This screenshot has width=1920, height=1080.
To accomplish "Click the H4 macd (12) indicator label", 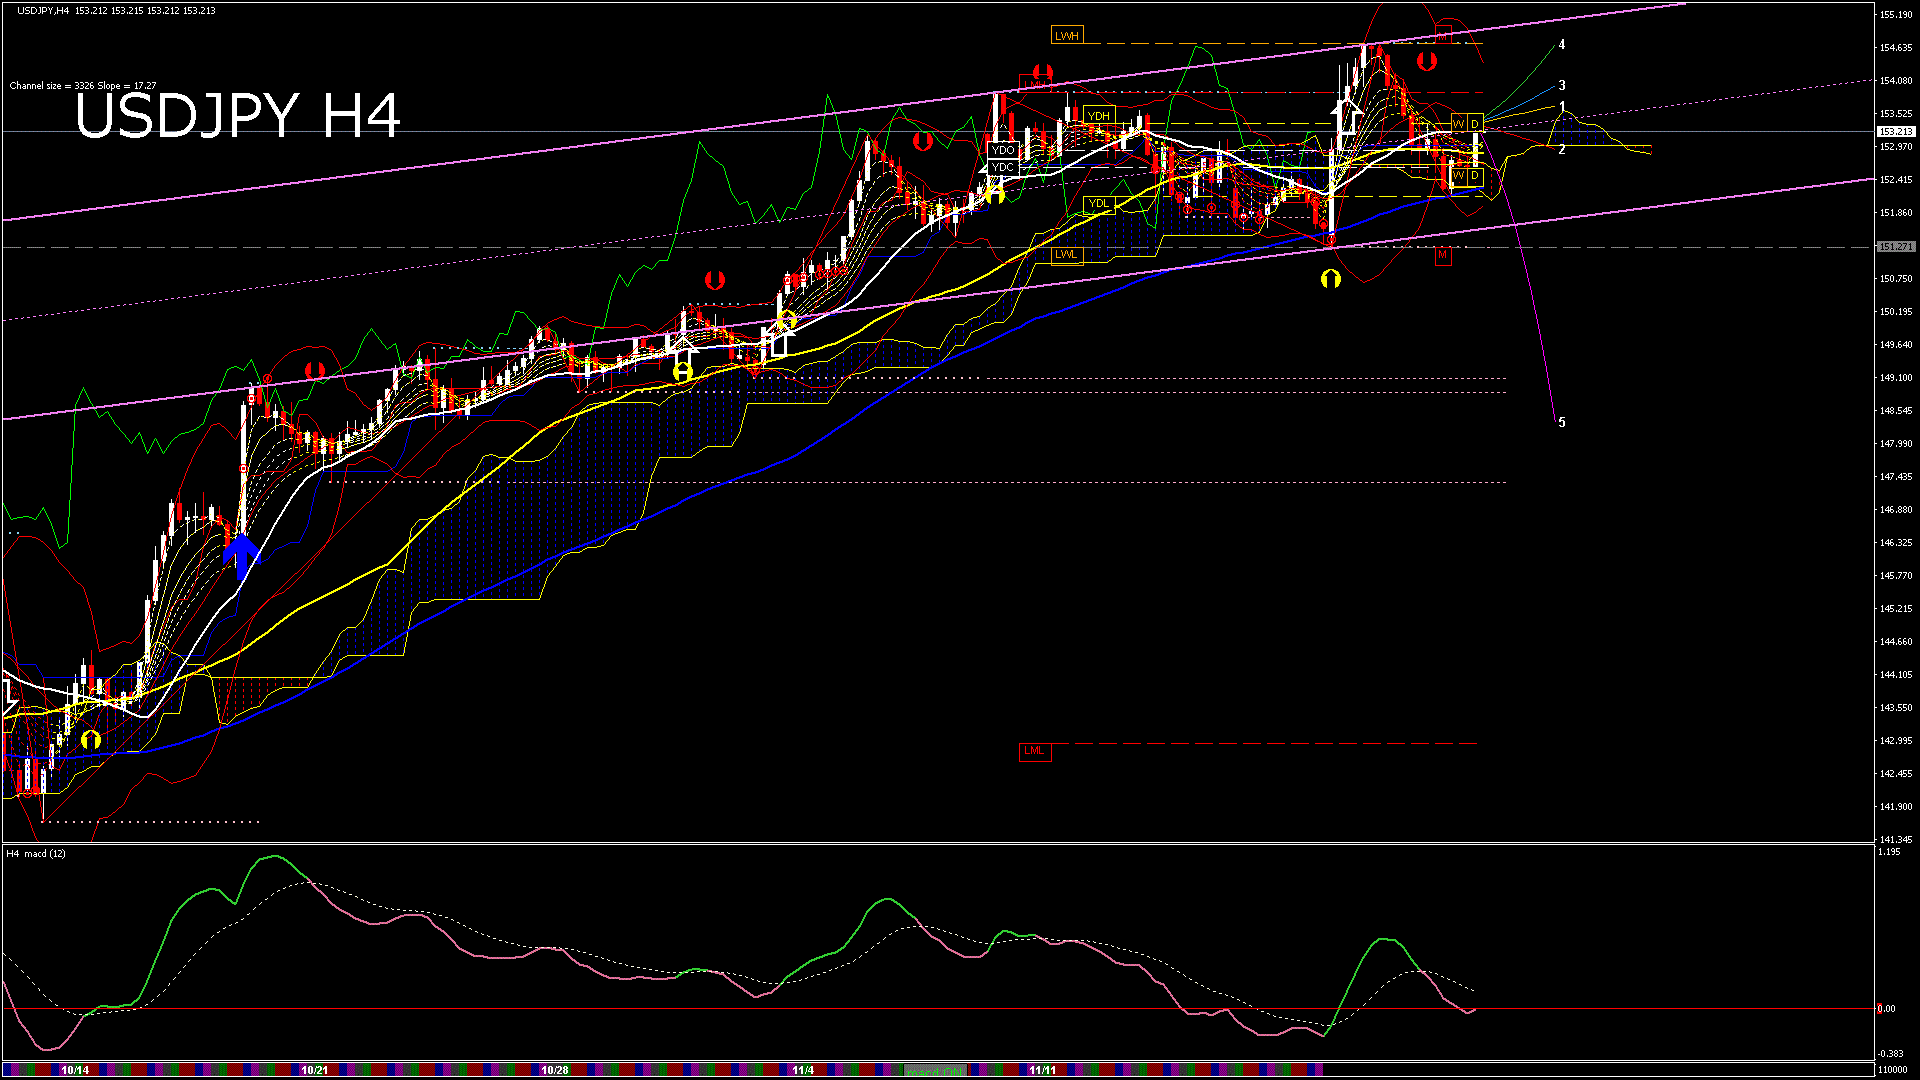I will 37,853.
